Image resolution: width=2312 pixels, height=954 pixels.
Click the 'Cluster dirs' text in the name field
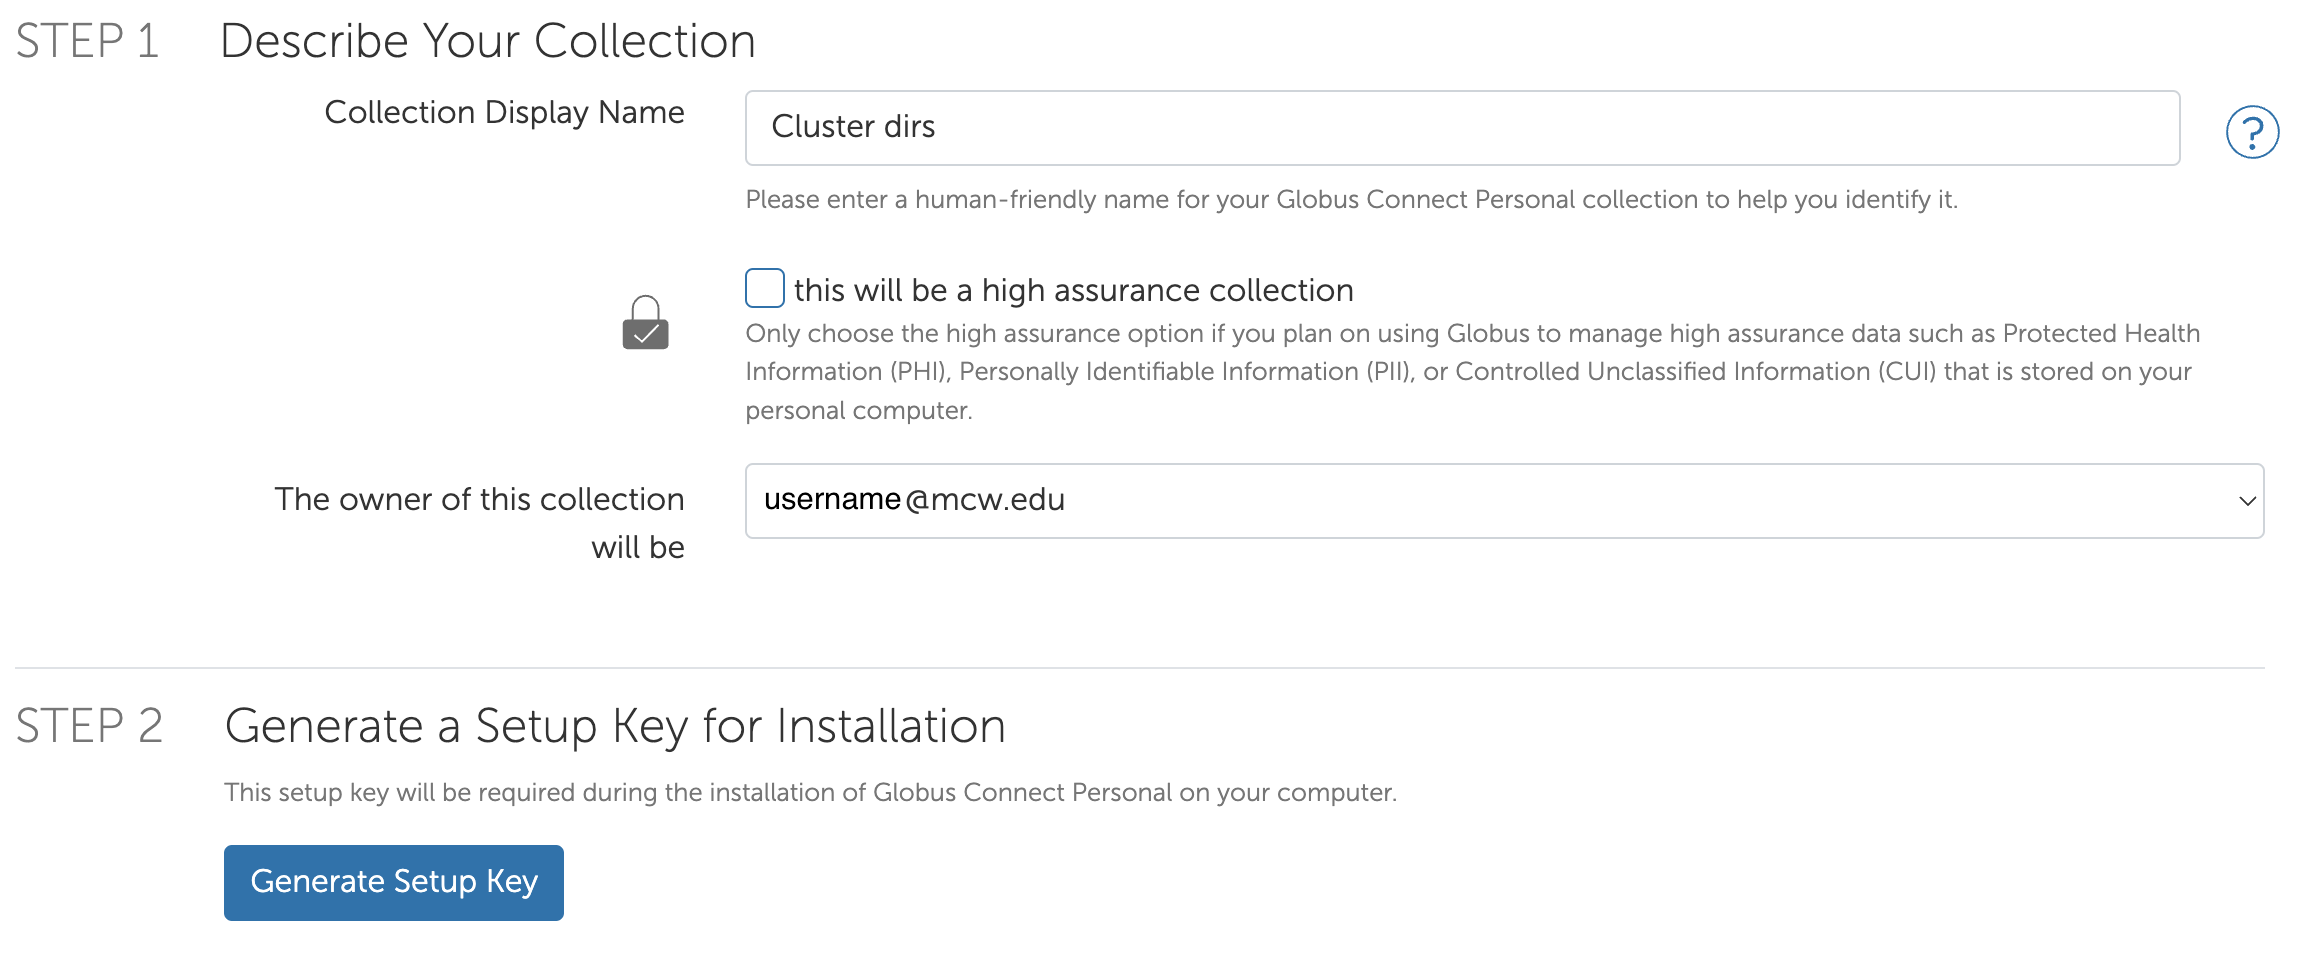coord(853,127)
